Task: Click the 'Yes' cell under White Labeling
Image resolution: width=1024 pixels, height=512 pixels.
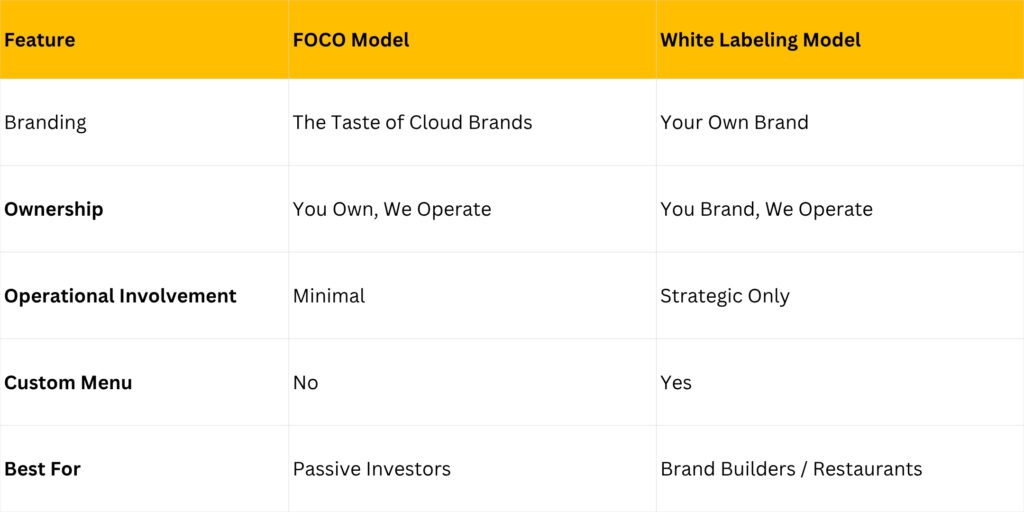Action: (x=676, y=383)
